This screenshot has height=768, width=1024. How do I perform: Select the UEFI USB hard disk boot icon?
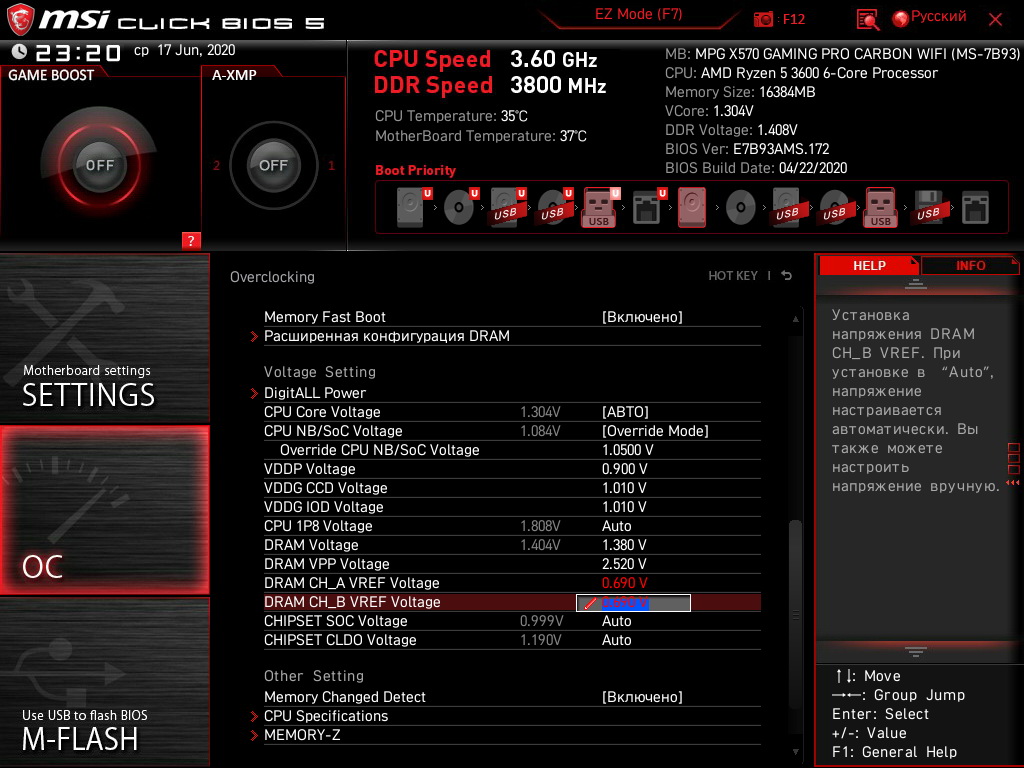508,208
